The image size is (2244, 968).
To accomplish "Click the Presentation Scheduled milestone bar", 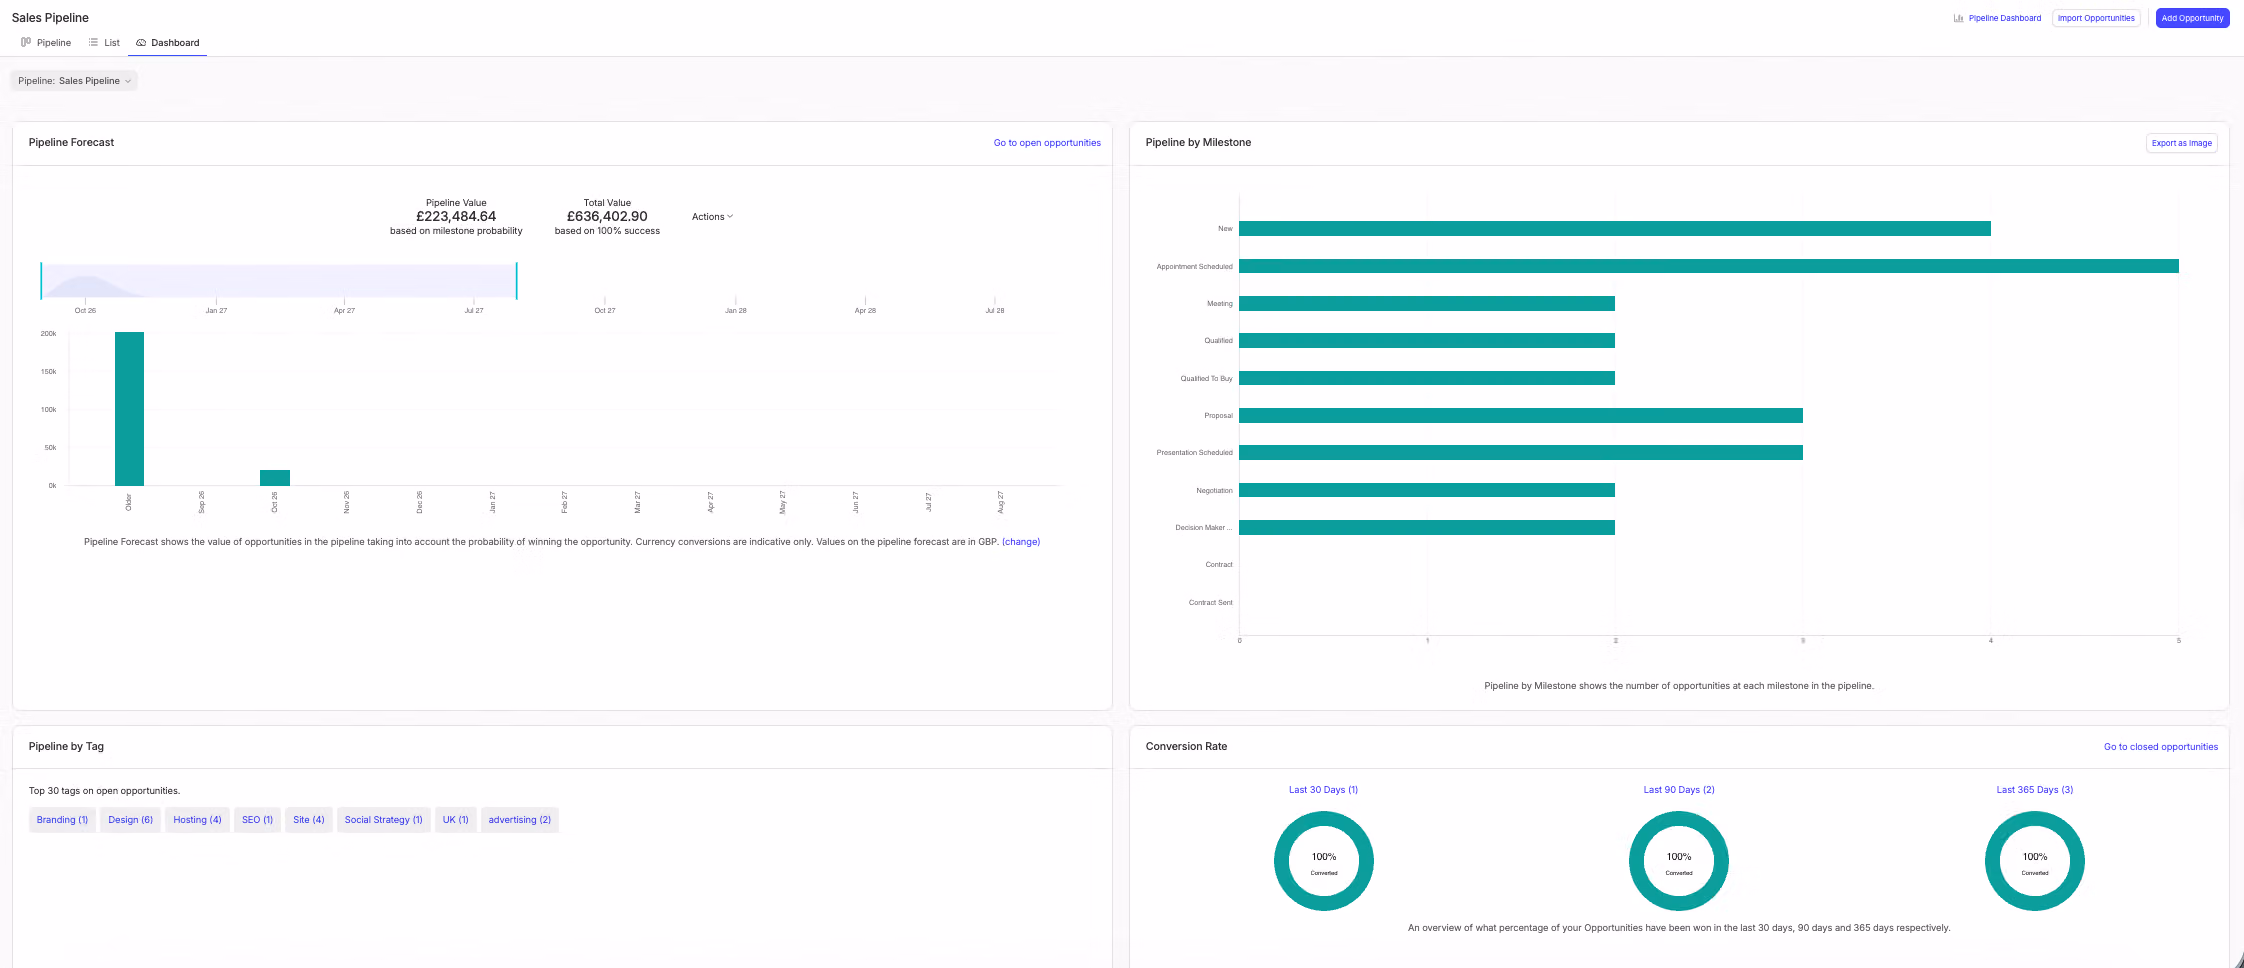I will (1520, 453).
